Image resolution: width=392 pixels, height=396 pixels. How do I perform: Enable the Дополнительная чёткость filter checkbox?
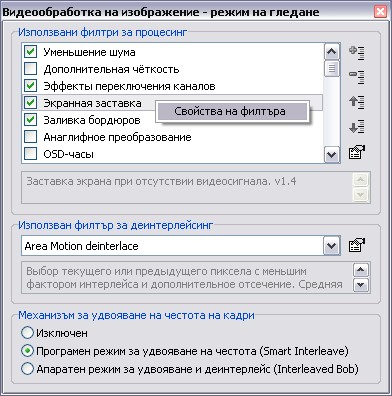click(x=30, y=69)
